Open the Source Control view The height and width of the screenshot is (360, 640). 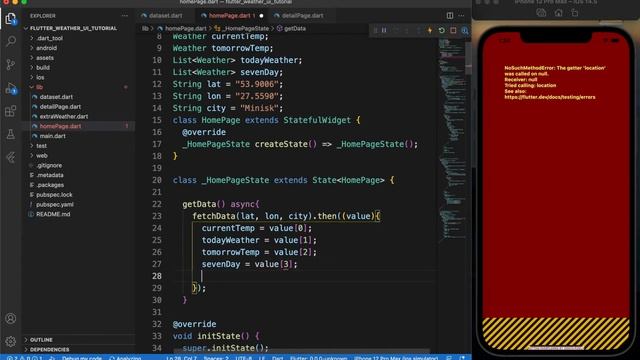pos(11,64)
